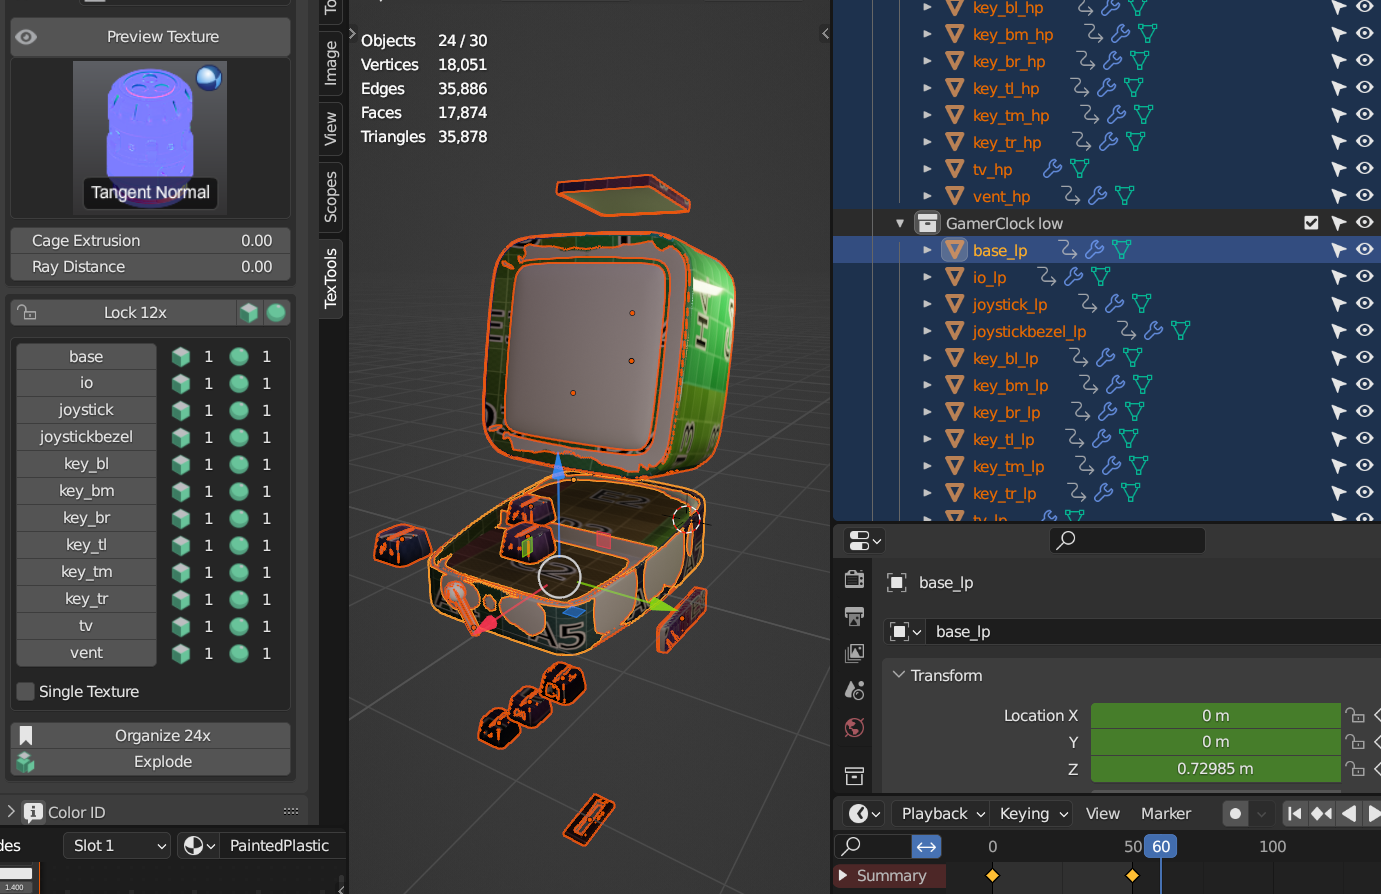Screen dimensions: 1381x894
Task: Switch to the View Layer properties tab
Action: pos(853,653)
